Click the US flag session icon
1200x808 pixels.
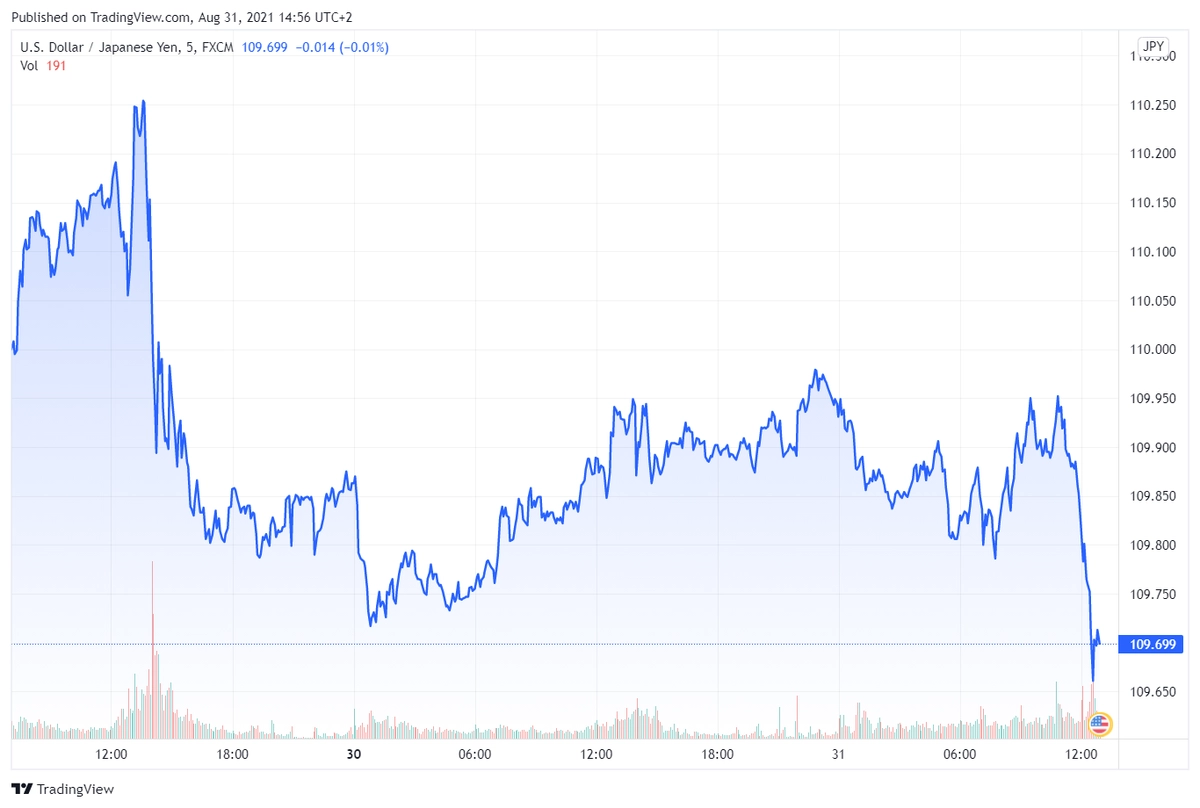click(x=1099, y=723)
